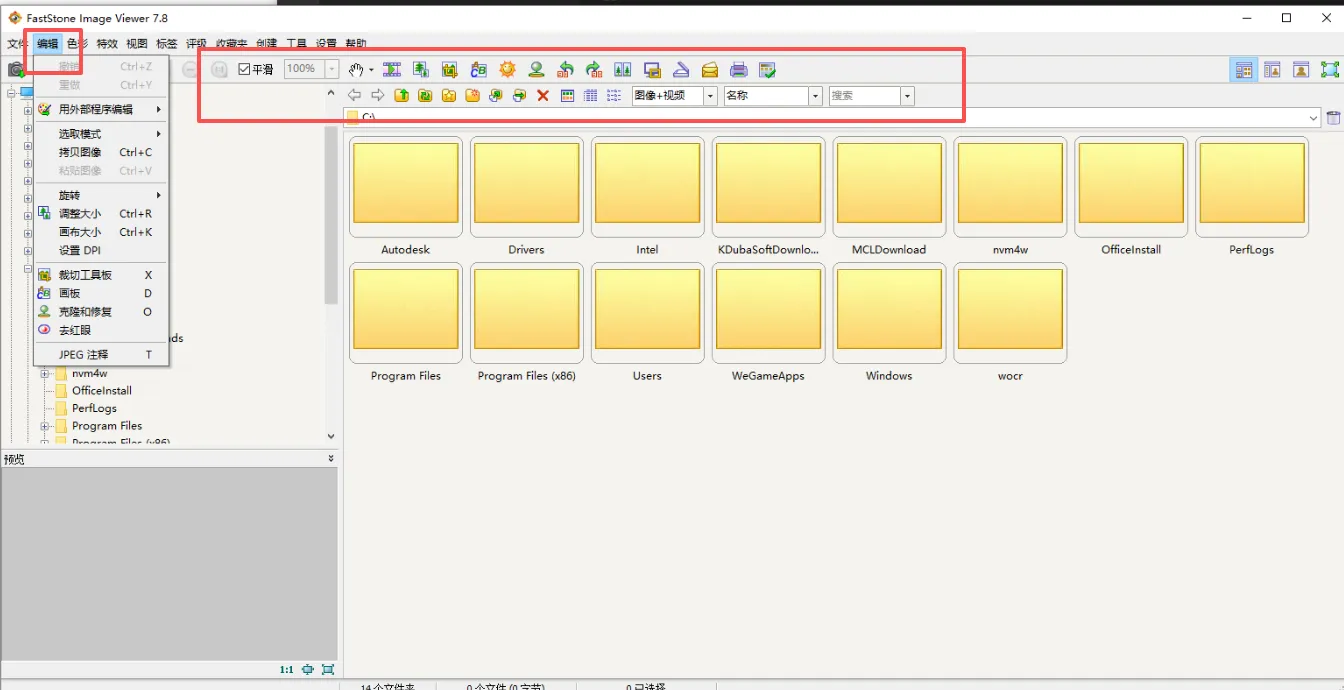This screenshot has width=1344, height=690.
Task: Rotate left using the toolbar icon
Action: (x=565, y=69)
